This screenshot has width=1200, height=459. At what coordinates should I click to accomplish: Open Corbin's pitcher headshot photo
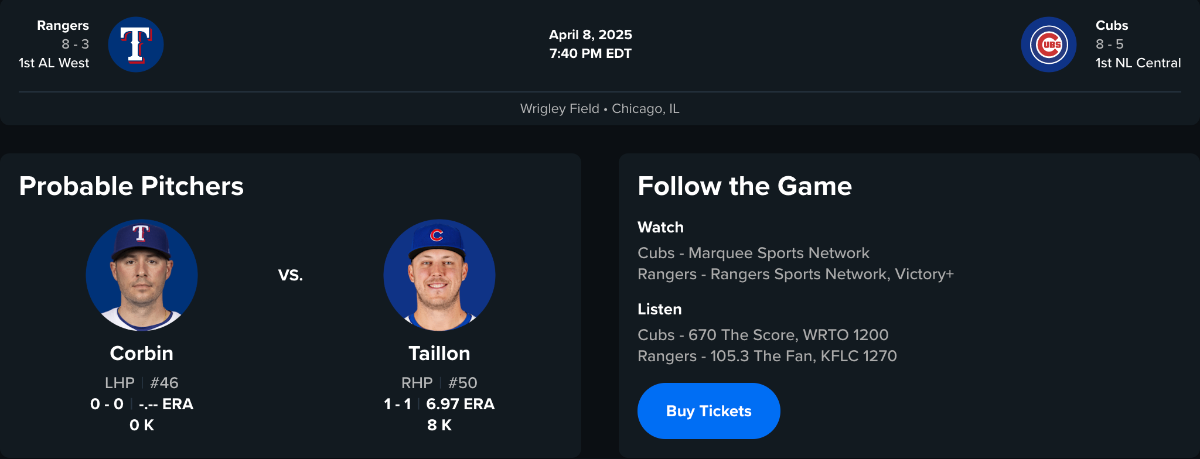coord(141,275)
